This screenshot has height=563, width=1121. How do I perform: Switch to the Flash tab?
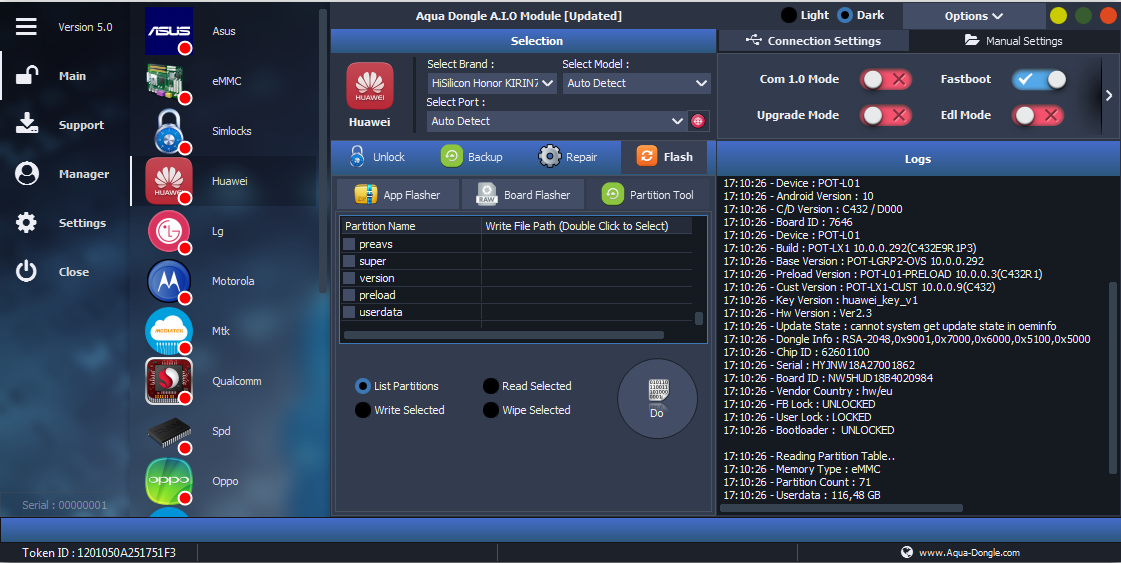coord(664,157)
